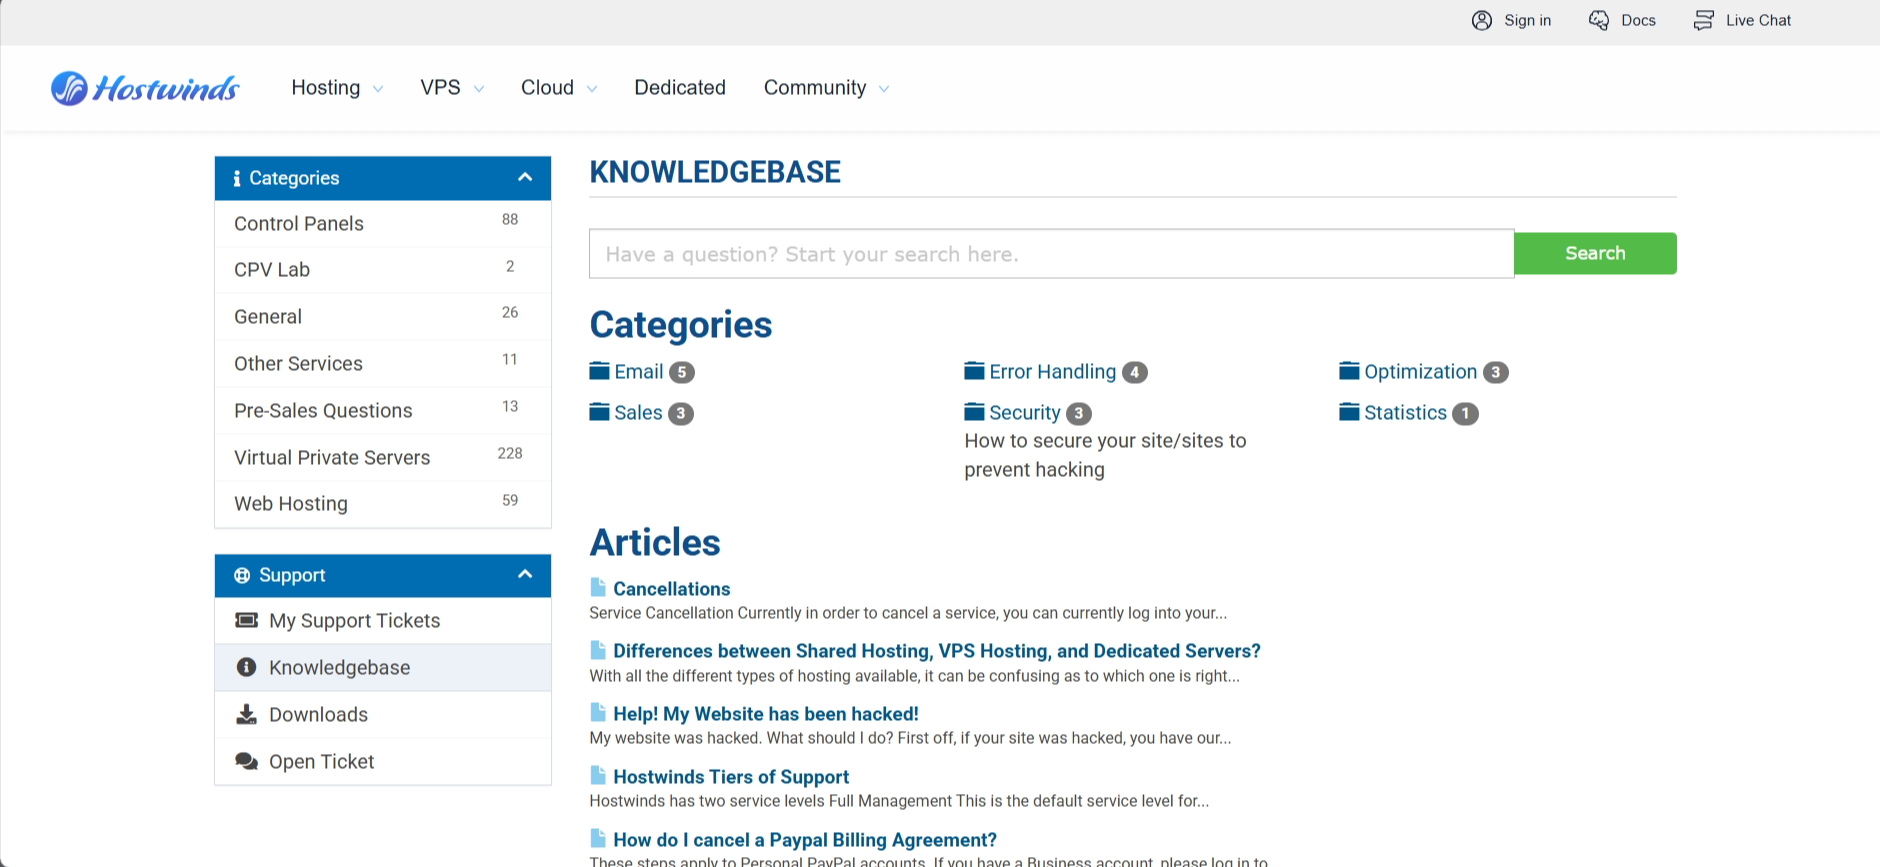Click the Optimization folder icon
The height and width of the screenshot is (867, 1880).
pos(1349,371)
